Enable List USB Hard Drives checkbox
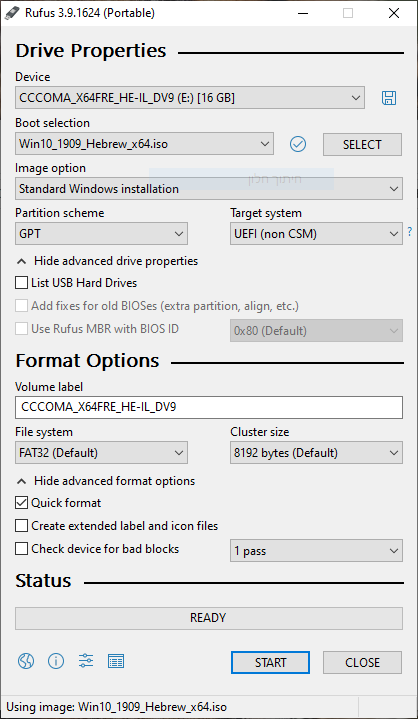The image size is (418, 719). click(22, 283)
